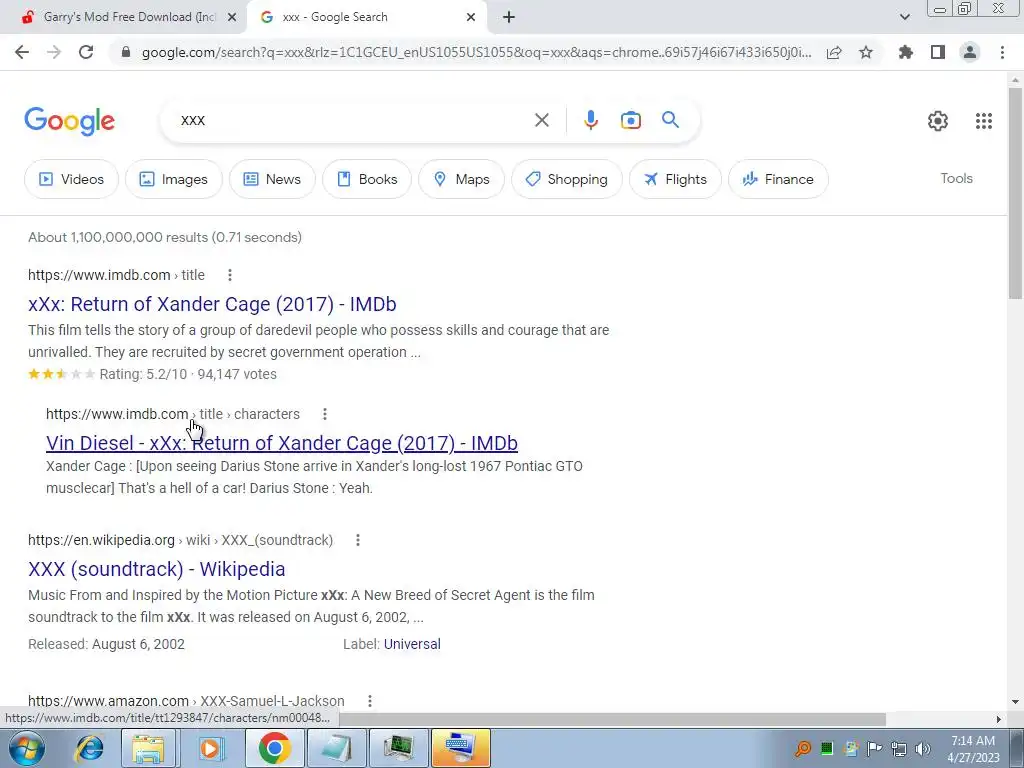Launch Internet Explorer from taskbar
This screenshot has width=1024, height=768.
click(x=90, y=748)
